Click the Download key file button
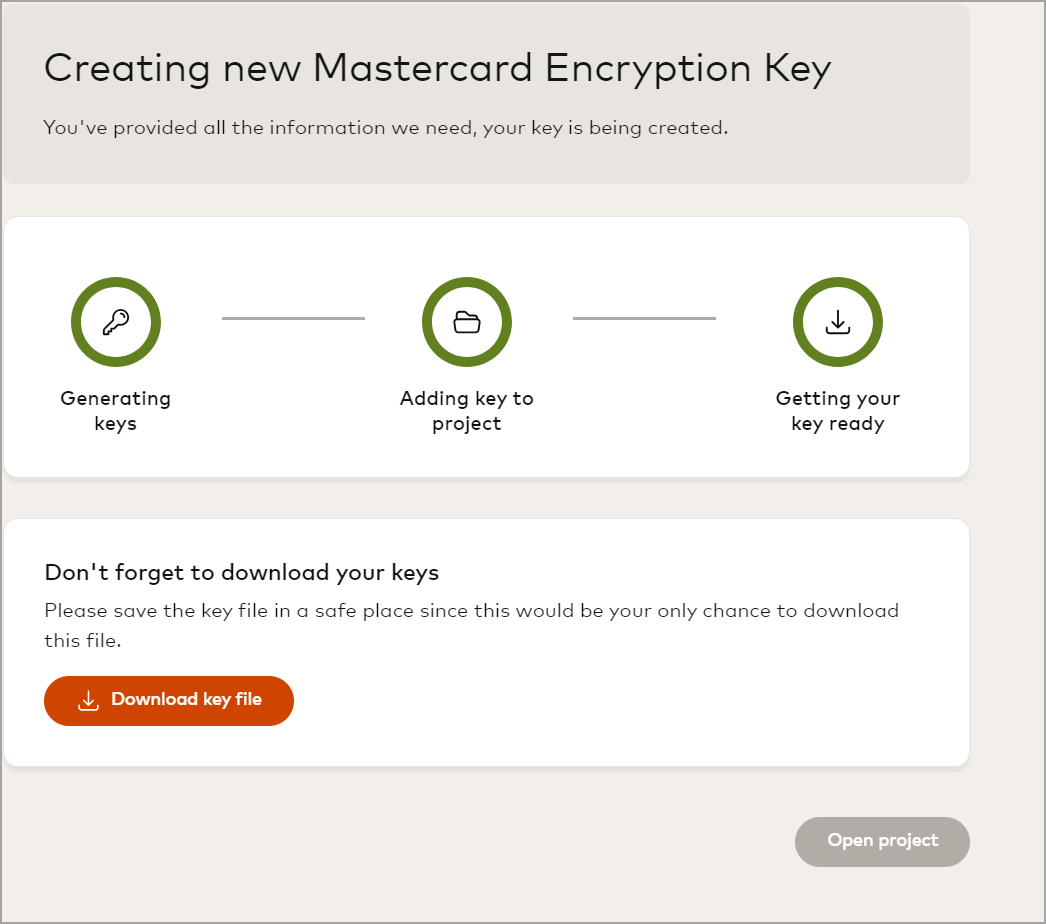Viewport: 1046px width, 924px height. point(168,700)
